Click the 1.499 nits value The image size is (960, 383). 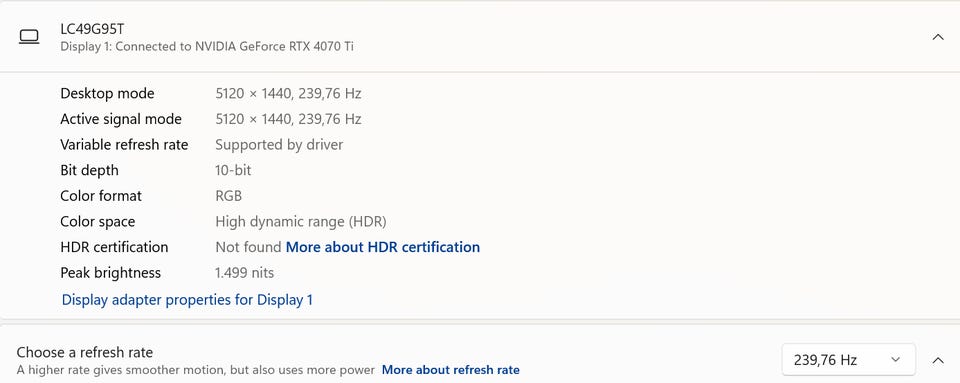coord(245,273)
